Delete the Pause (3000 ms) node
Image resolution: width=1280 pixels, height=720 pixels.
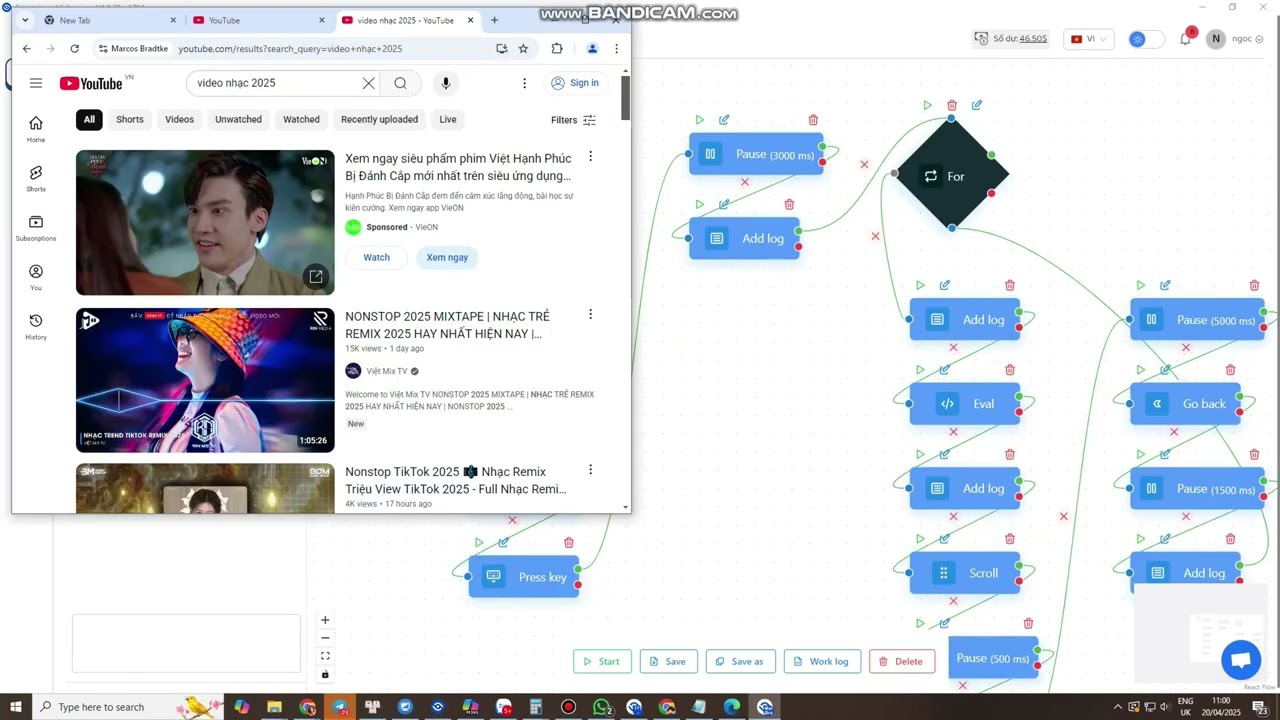[813, 120]
